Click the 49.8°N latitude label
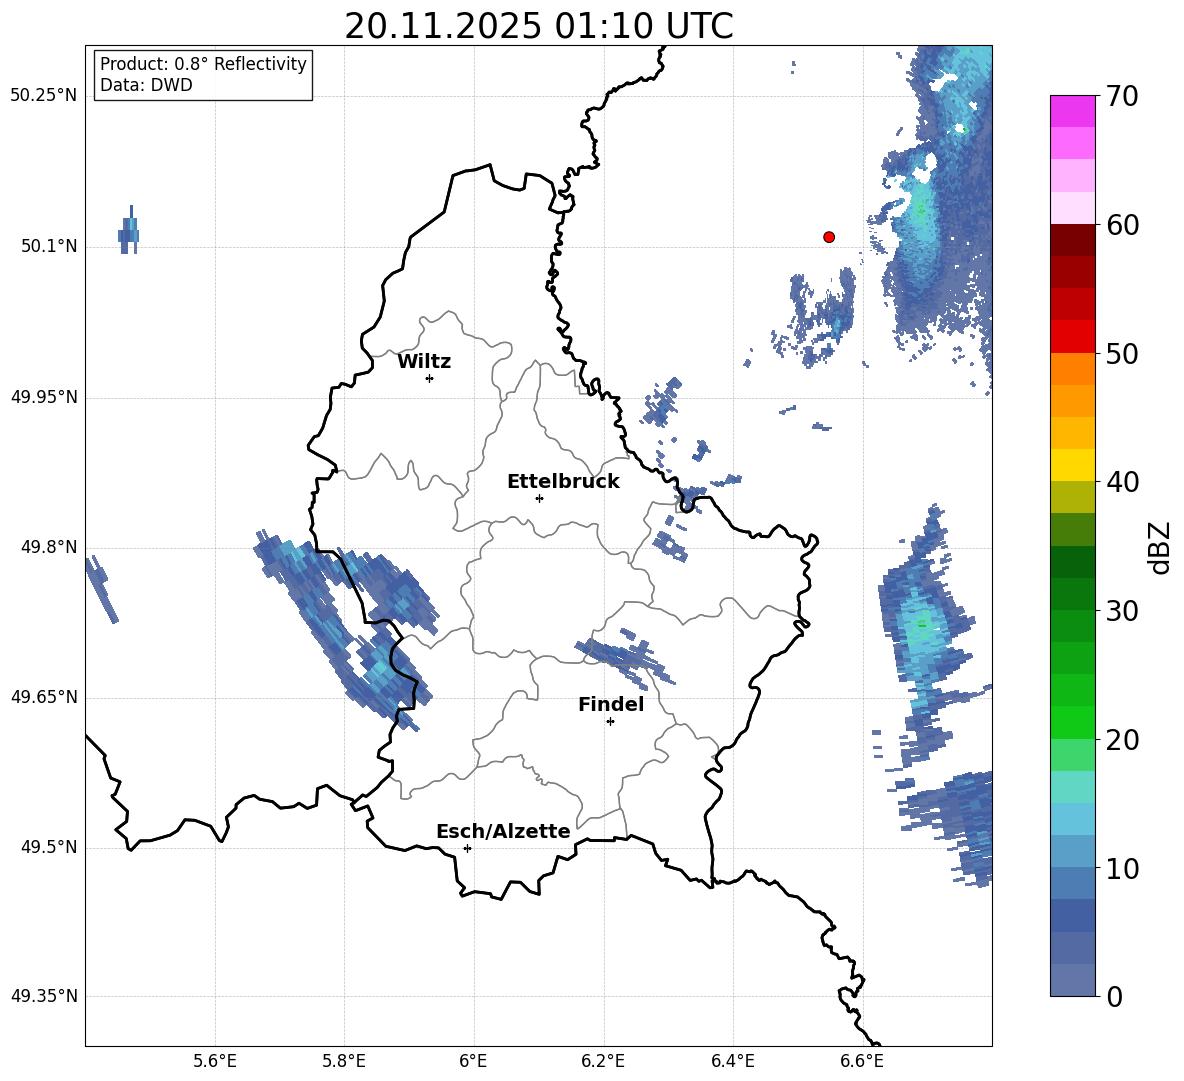Screen dimensions: 1184x1081 (49, 547)
